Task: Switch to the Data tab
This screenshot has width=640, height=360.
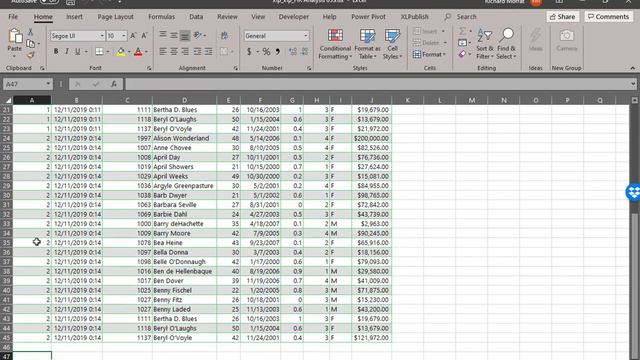Action: tap(196, 17)
